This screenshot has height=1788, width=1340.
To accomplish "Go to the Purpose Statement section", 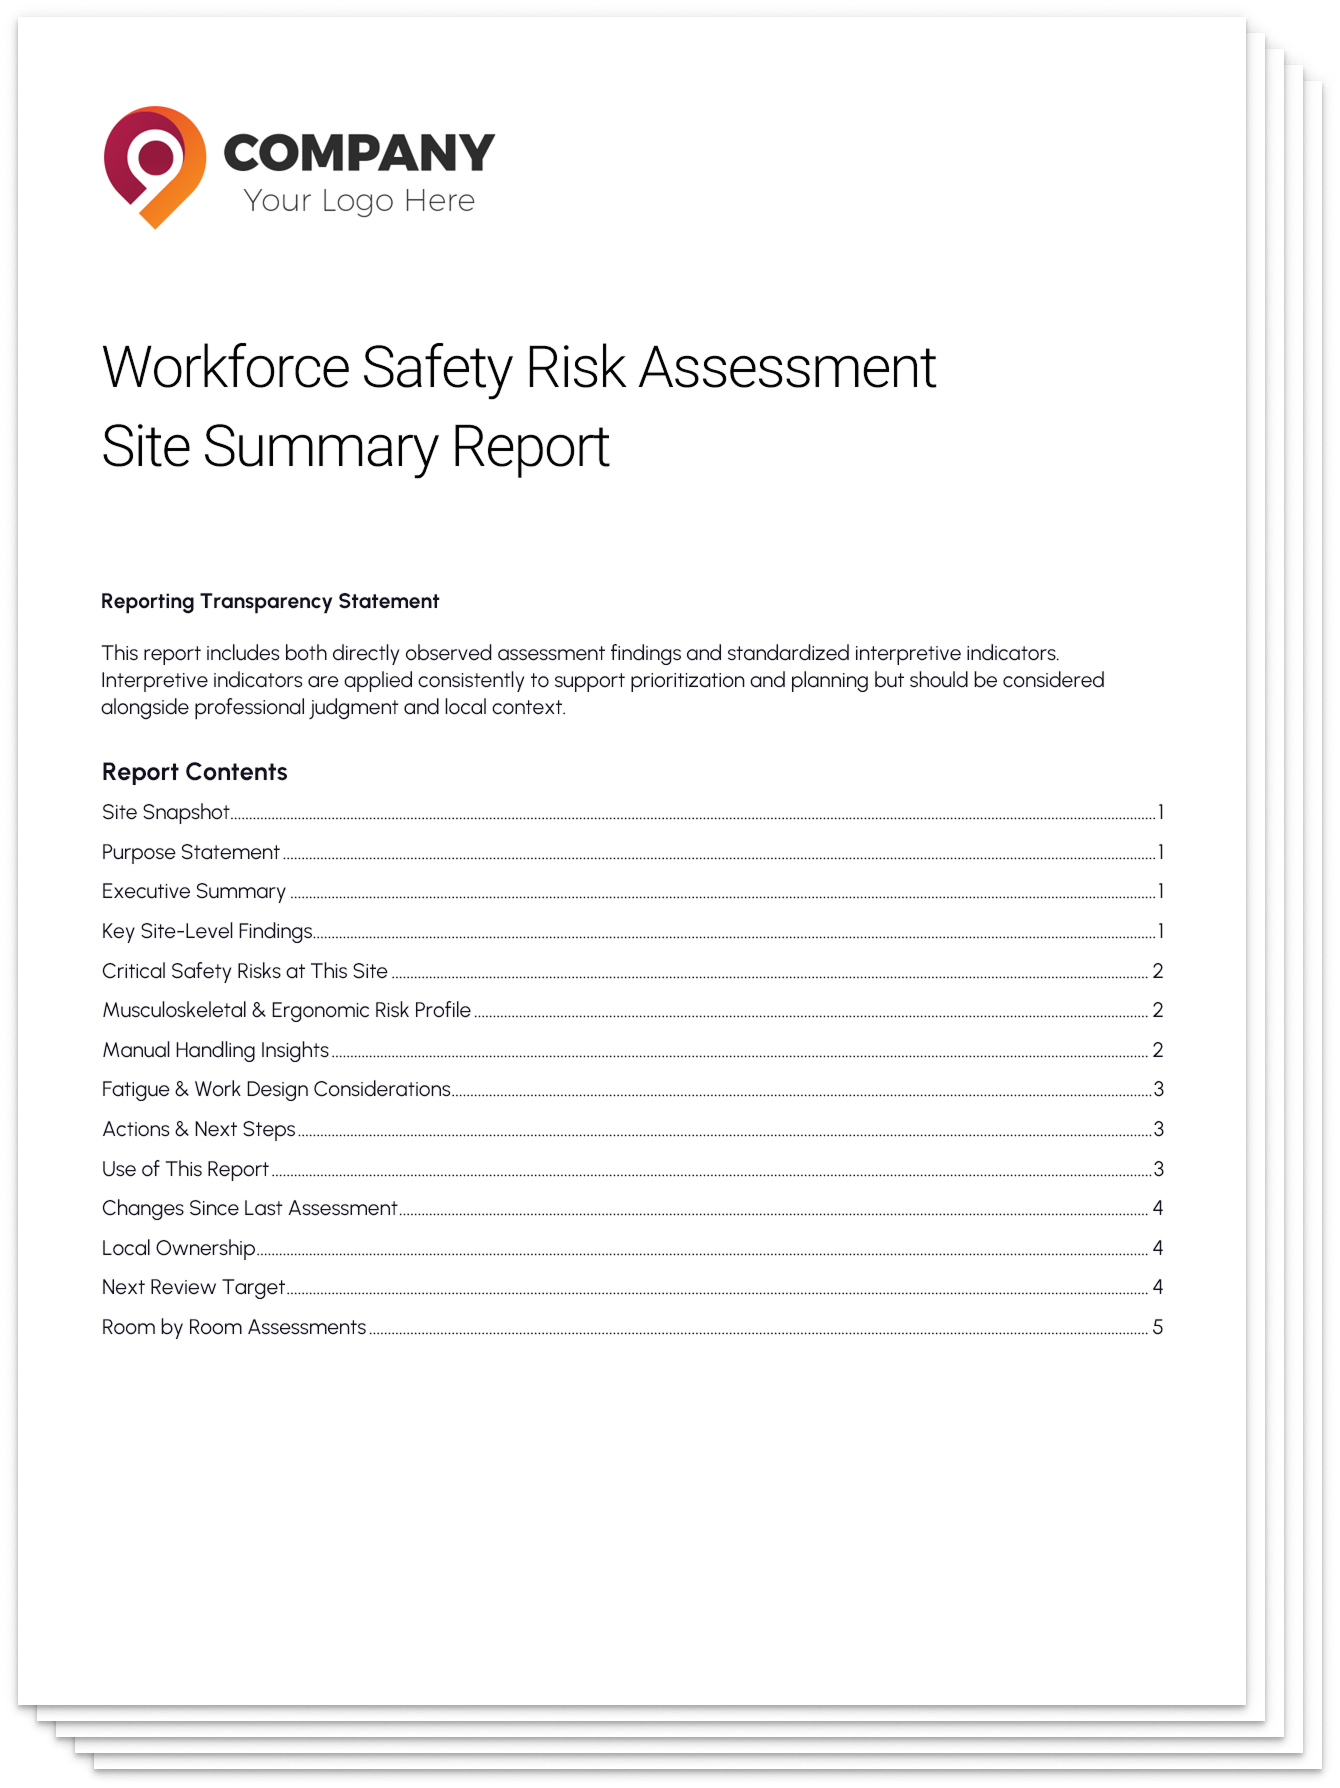I will tap(191, 852).
